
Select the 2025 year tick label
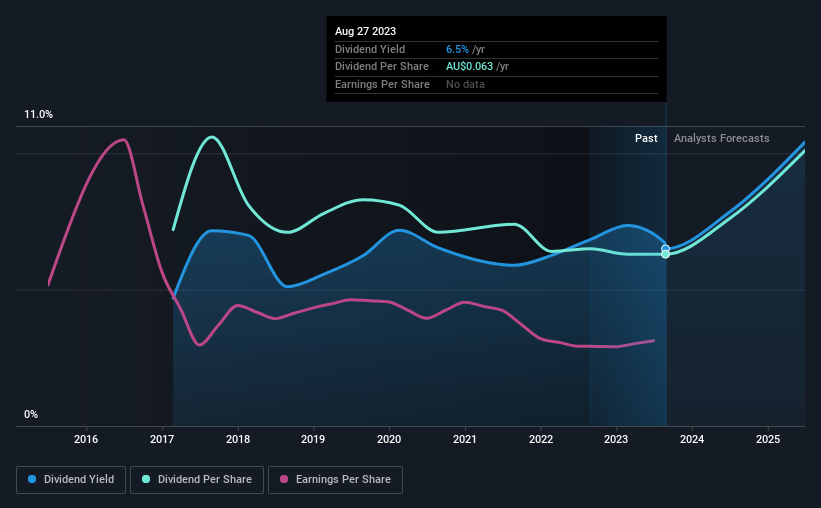tap(768, 439)
